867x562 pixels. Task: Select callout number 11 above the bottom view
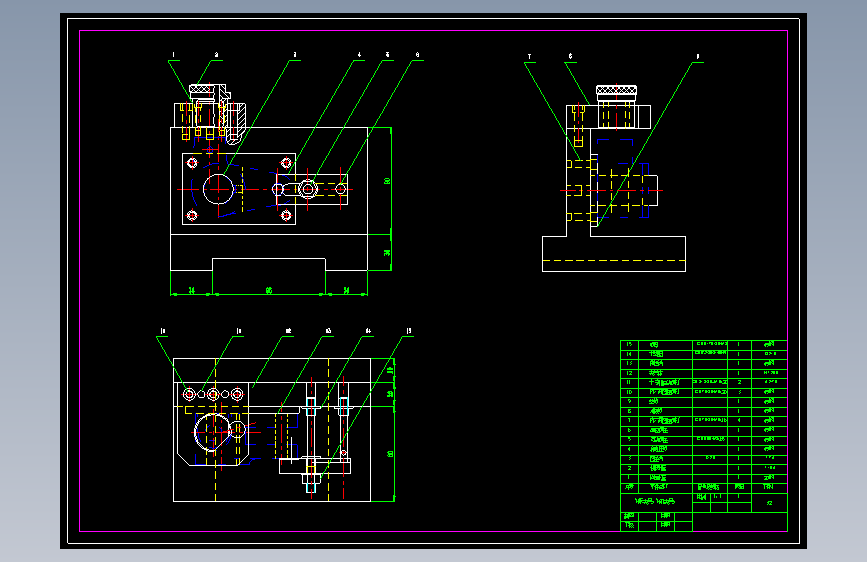pyautogui.click(x=238, y=331)
